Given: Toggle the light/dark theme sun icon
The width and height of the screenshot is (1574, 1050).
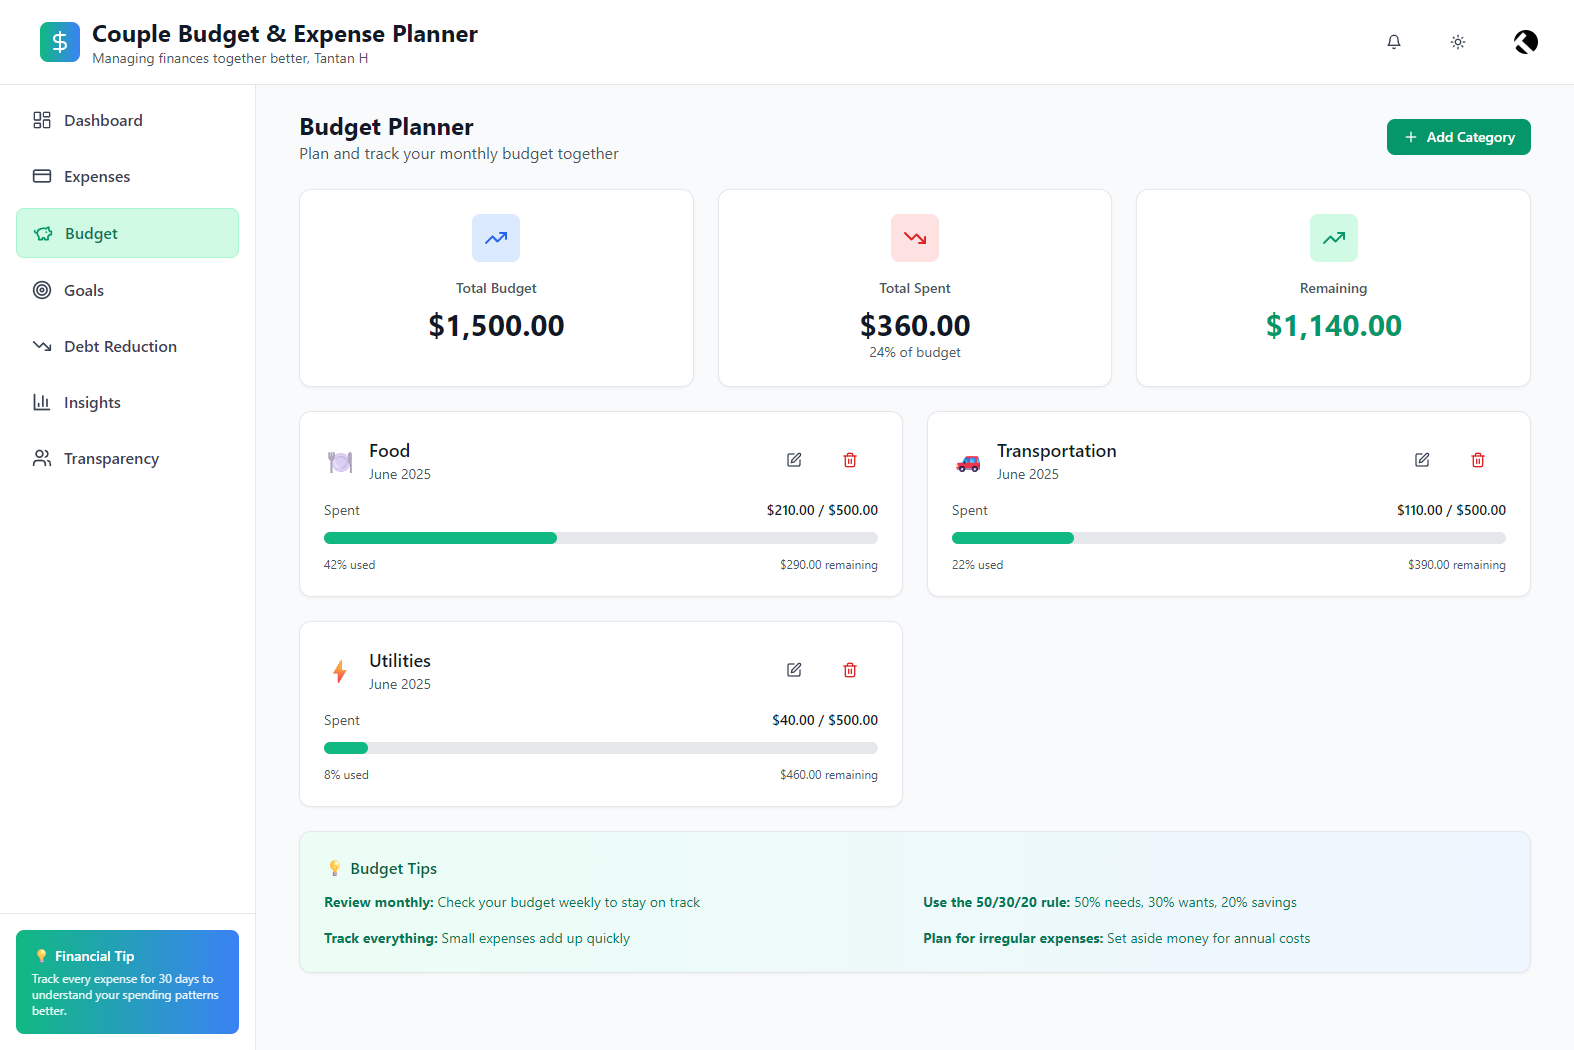Looking at the screenshot, I should tap(1458, 42).
